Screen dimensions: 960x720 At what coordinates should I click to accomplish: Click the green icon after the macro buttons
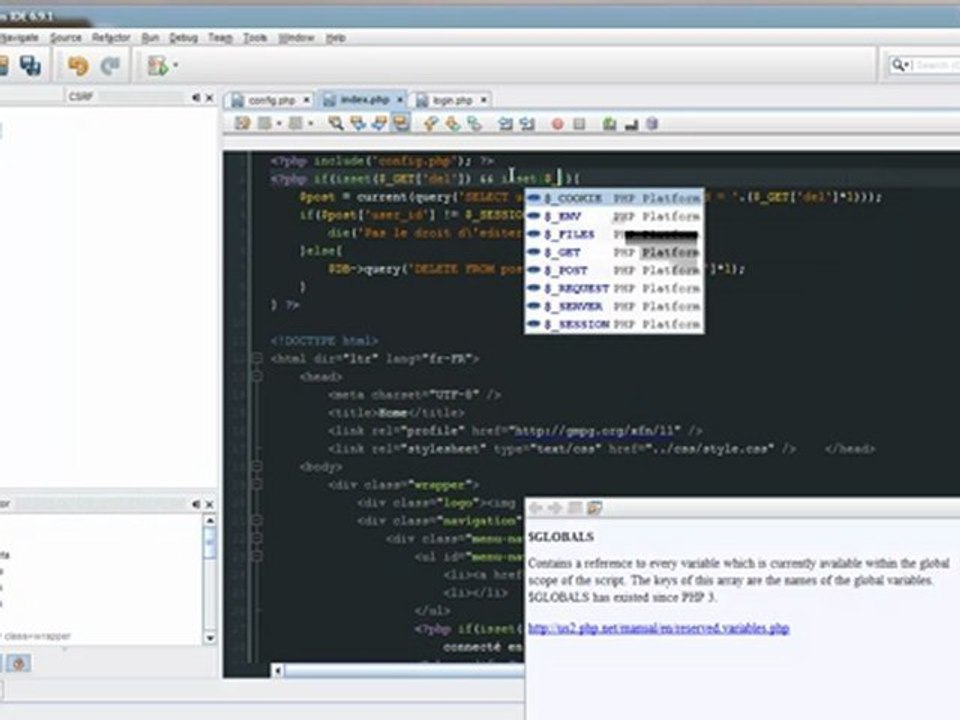pos(609,124)
